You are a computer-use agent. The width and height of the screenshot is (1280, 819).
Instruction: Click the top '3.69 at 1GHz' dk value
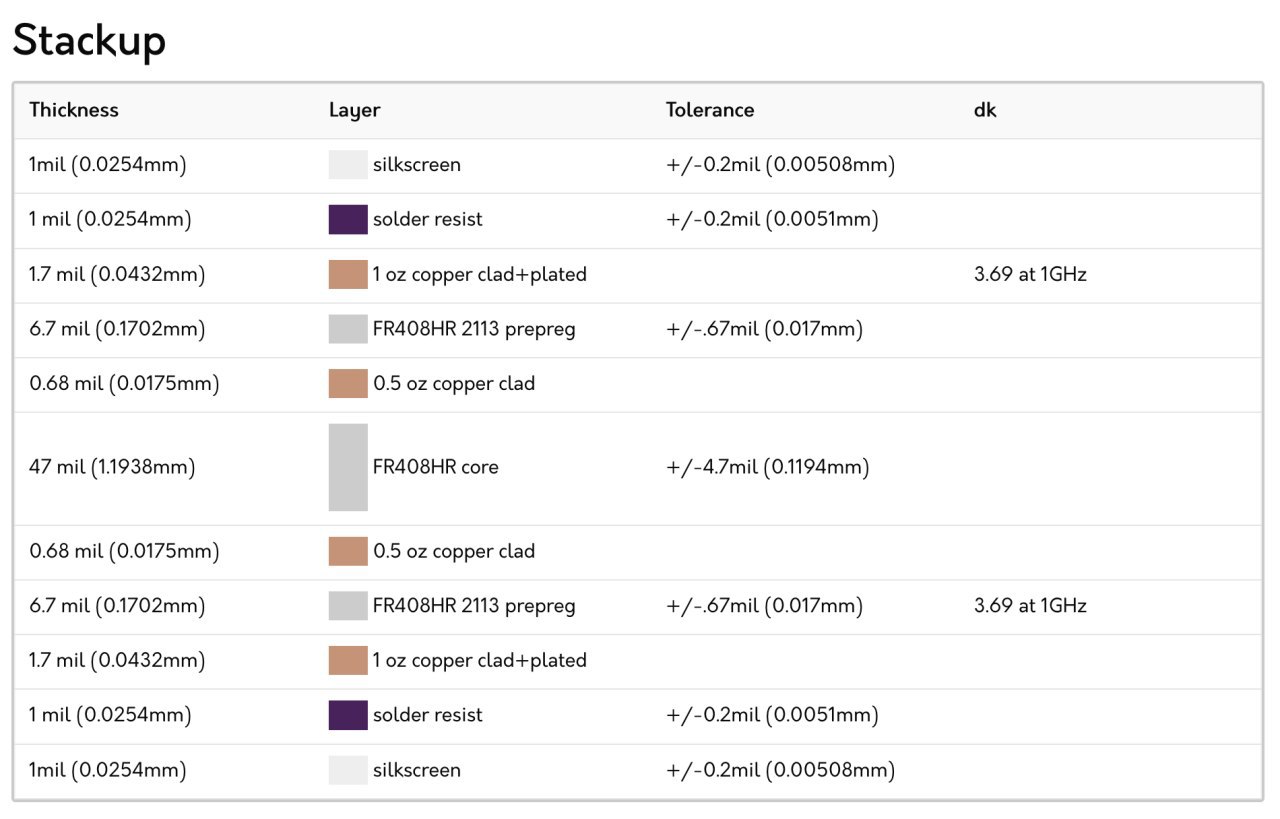(1030, 274)
